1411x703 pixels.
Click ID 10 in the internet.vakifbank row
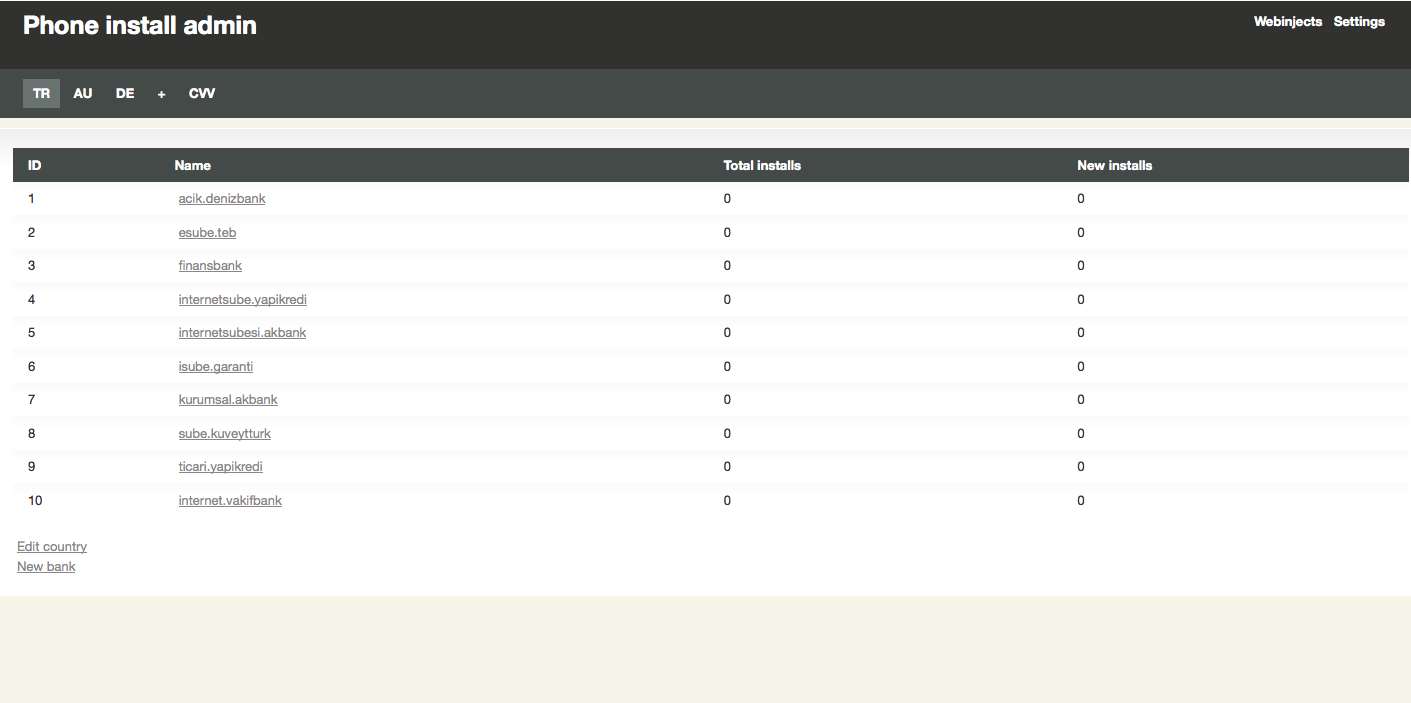click(x=35, y=500)
